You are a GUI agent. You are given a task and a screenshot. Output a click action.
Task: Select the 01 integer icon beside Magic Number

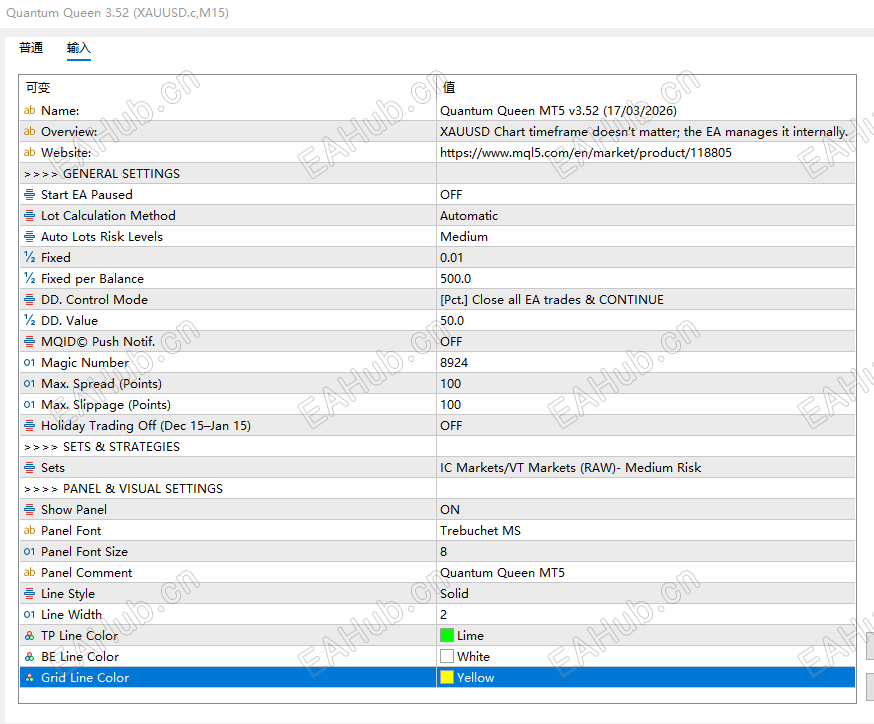click(30, 363)
